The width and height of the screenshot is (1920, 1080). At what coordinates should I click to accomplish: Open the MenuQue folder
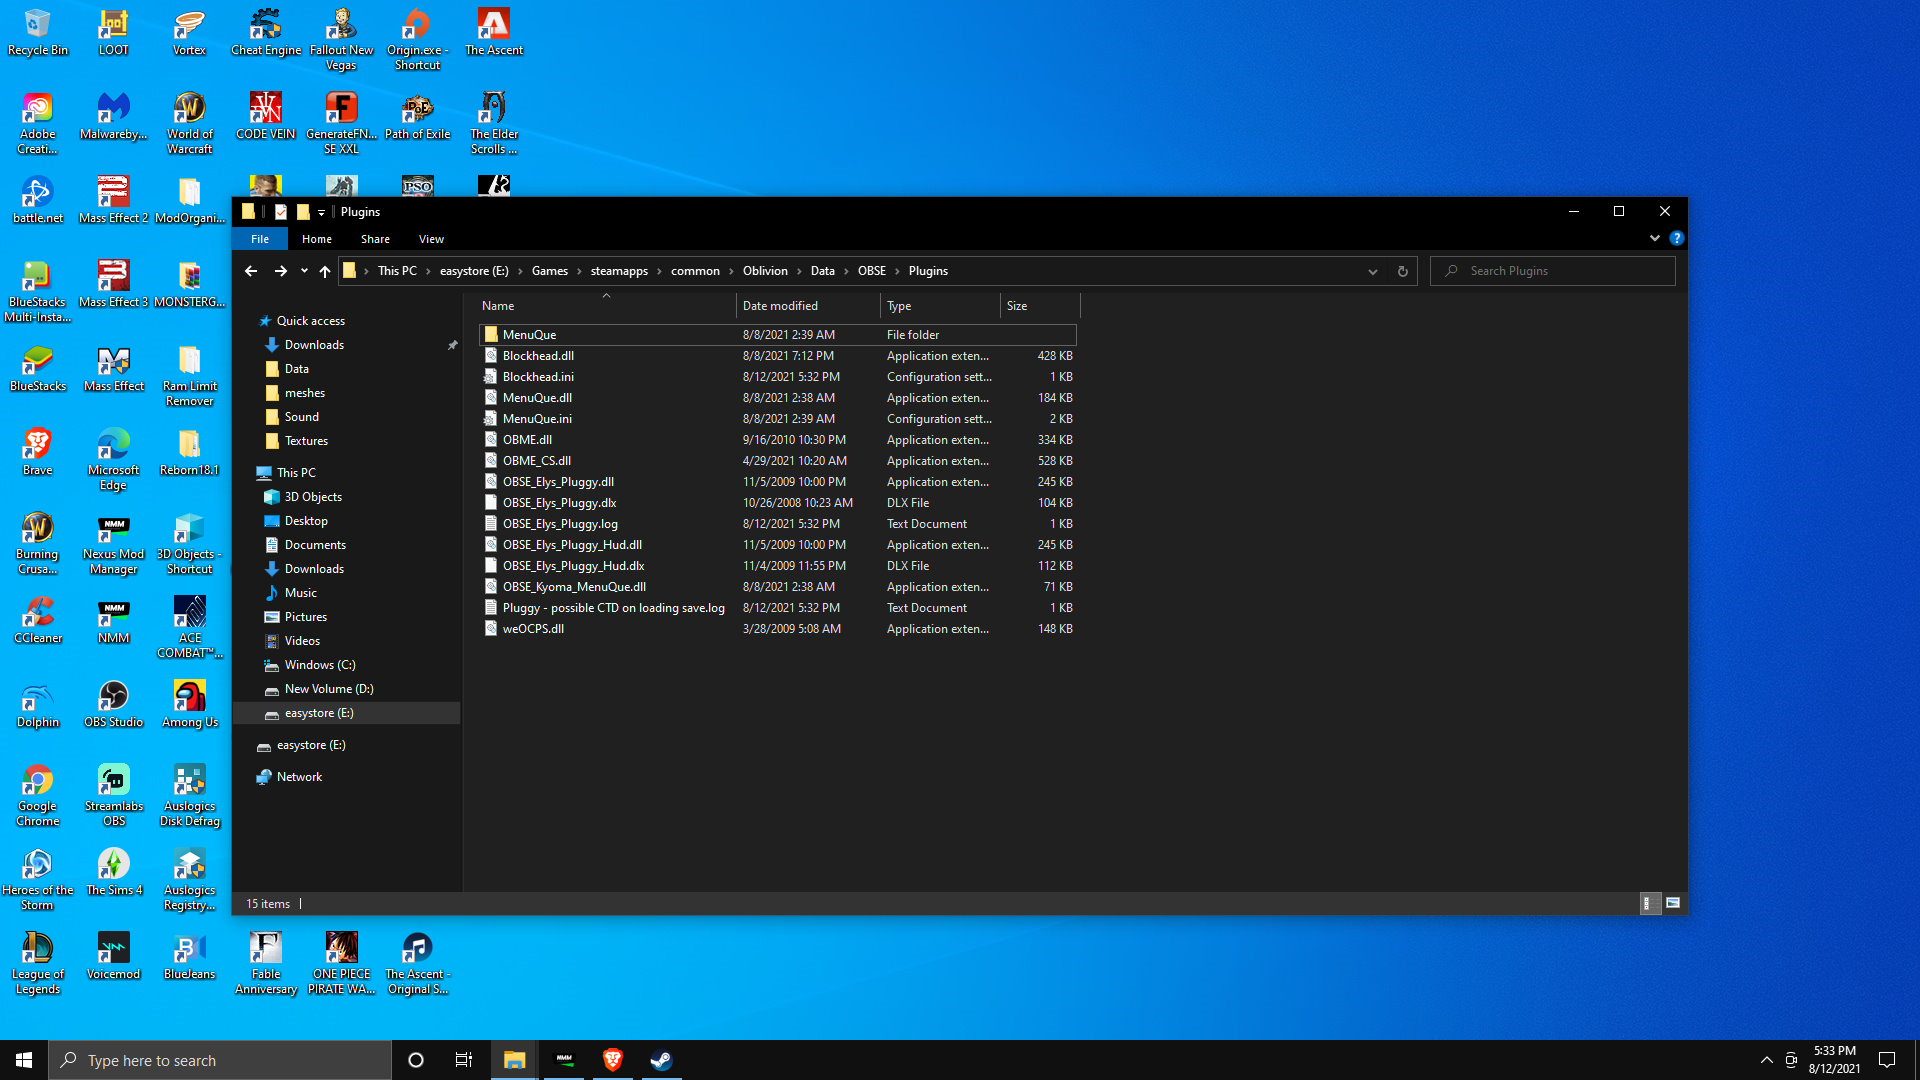(529, 335)
